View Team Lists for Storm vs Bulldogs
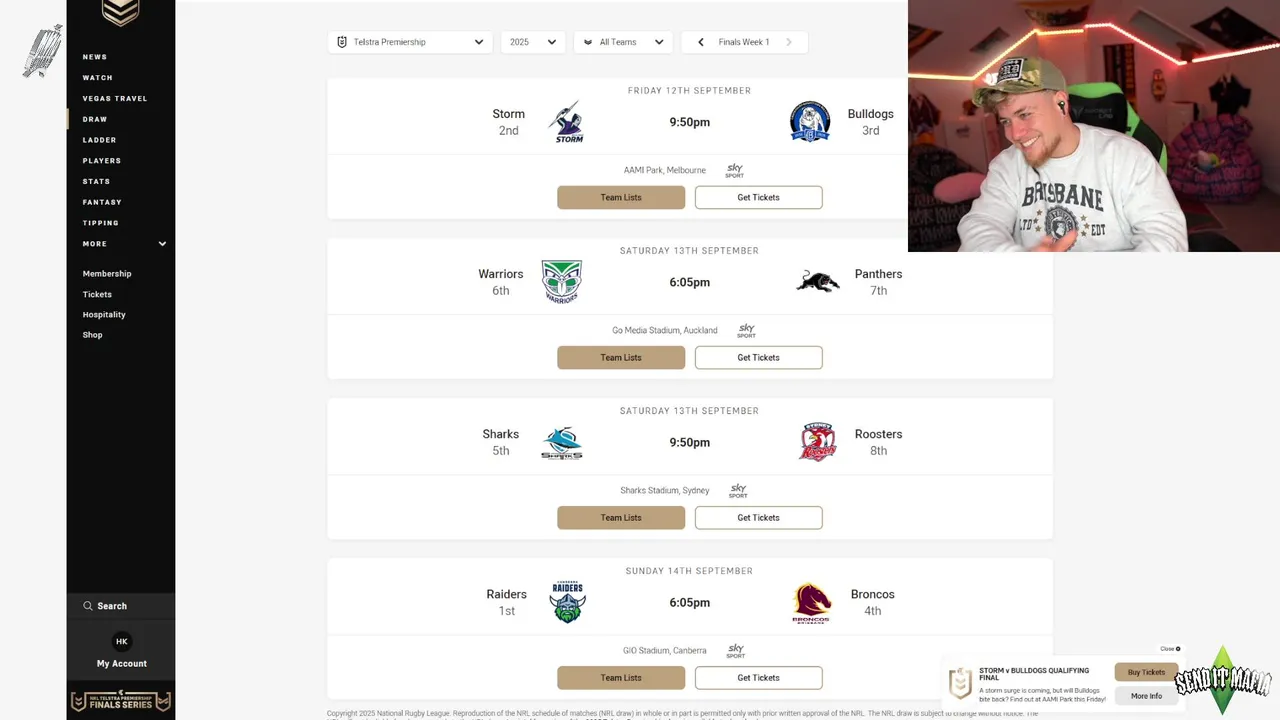The width and height of the screenshot is (1280, 720). coord(621,197)
